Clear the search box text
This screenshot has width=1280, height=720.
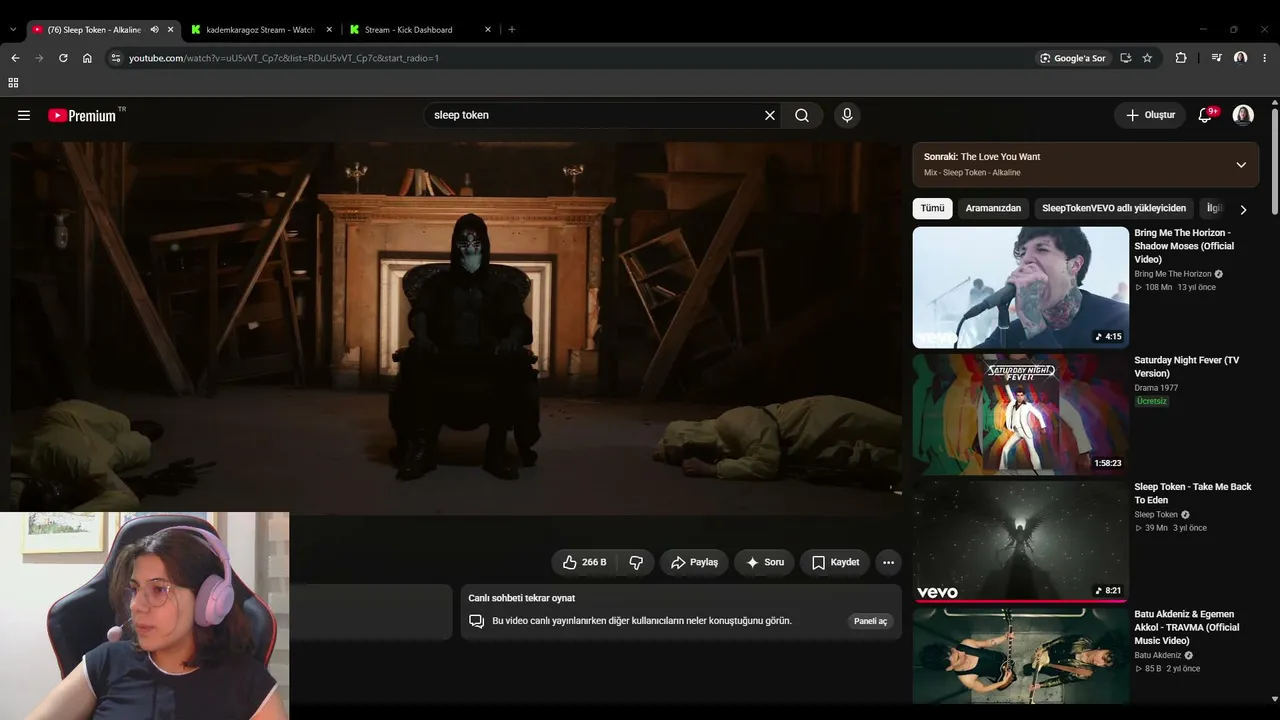tap(770, 115)
